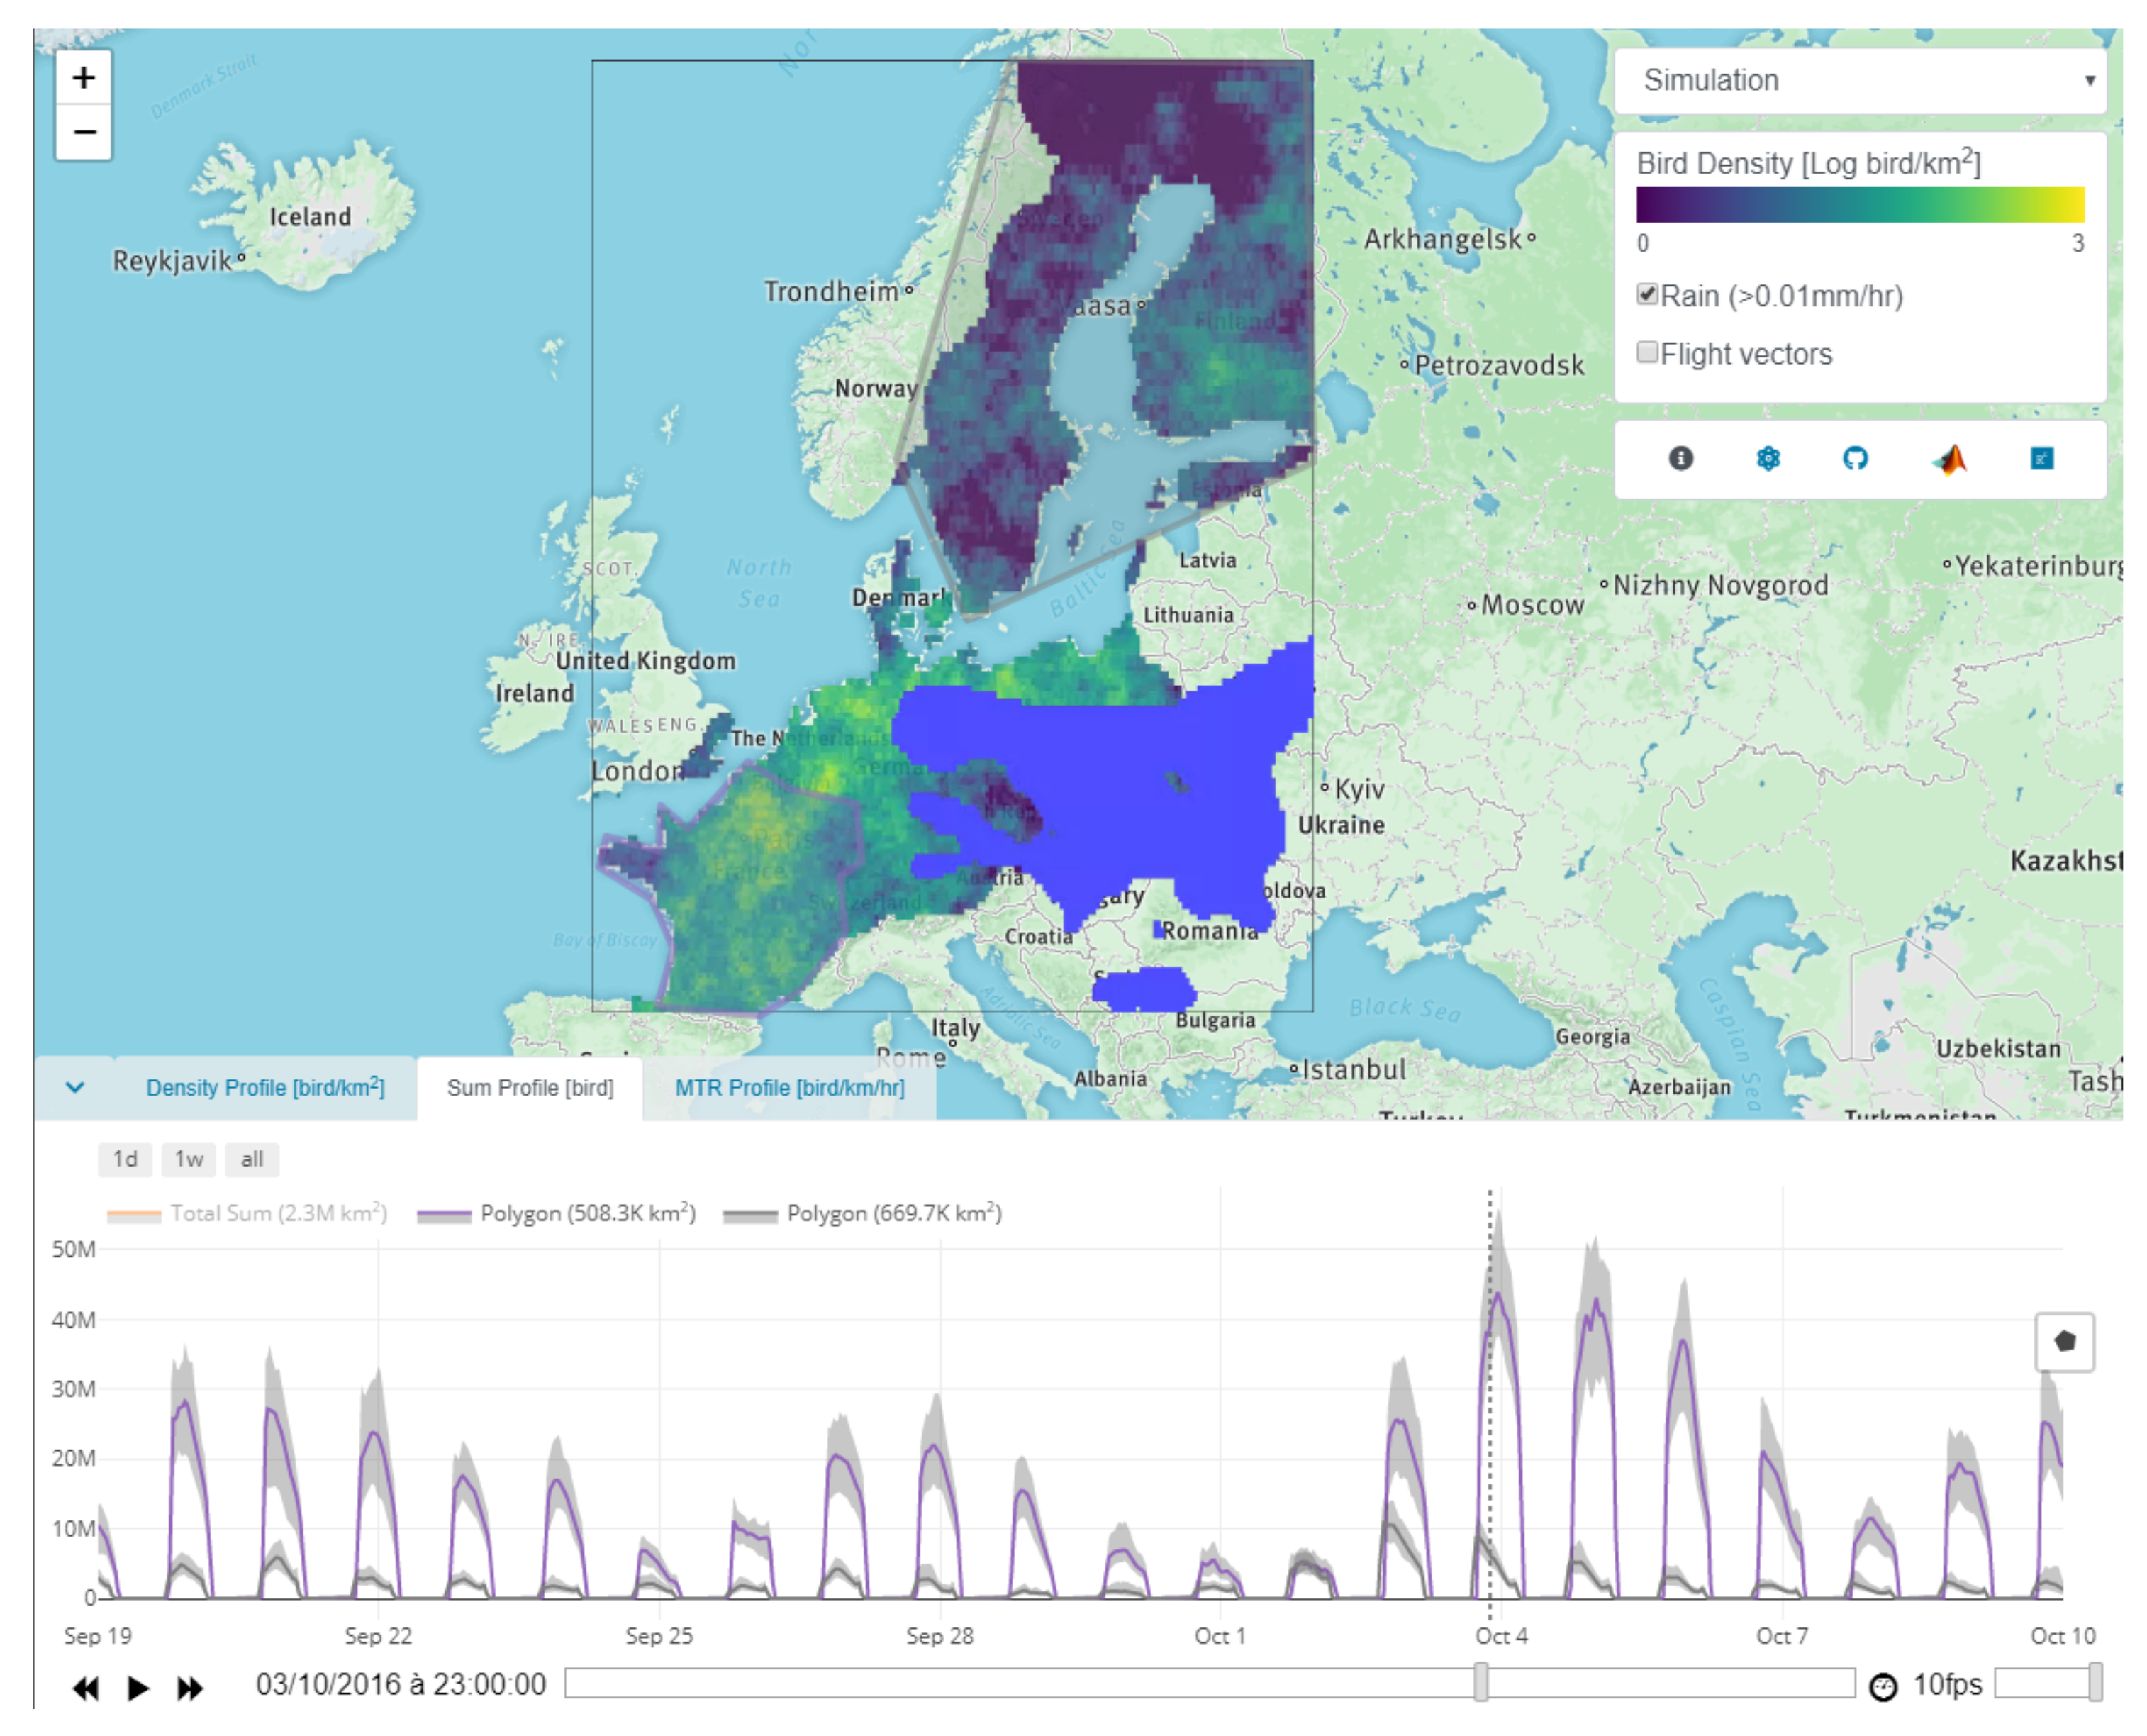The image size is (2147, 1736).
Task: Show all dates in chart
Action: pyautogui.click(x=252, y=1159)
